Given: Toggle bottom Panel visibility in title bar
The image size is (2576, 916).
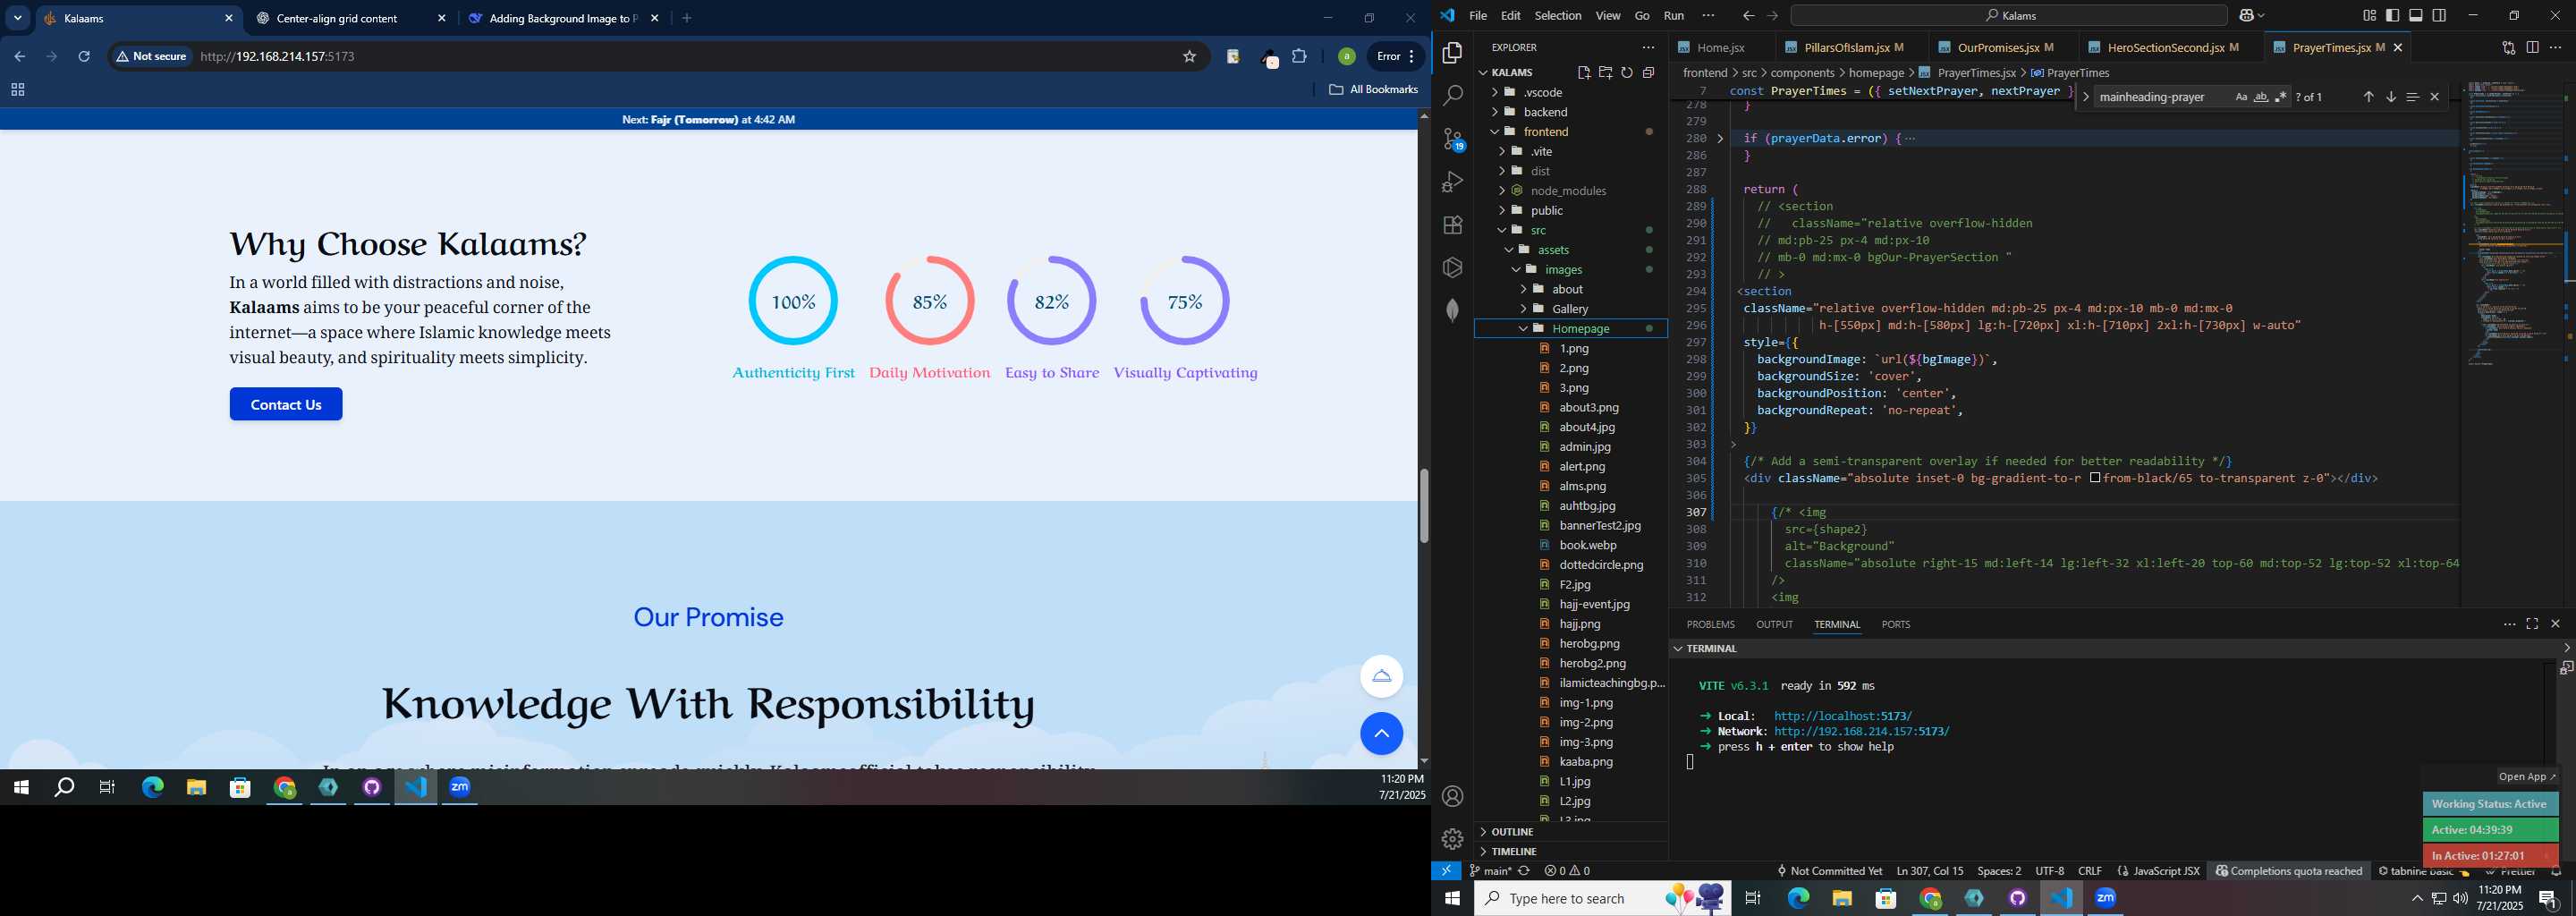Looking at the screenshot, I should (x=2415, y=15).
